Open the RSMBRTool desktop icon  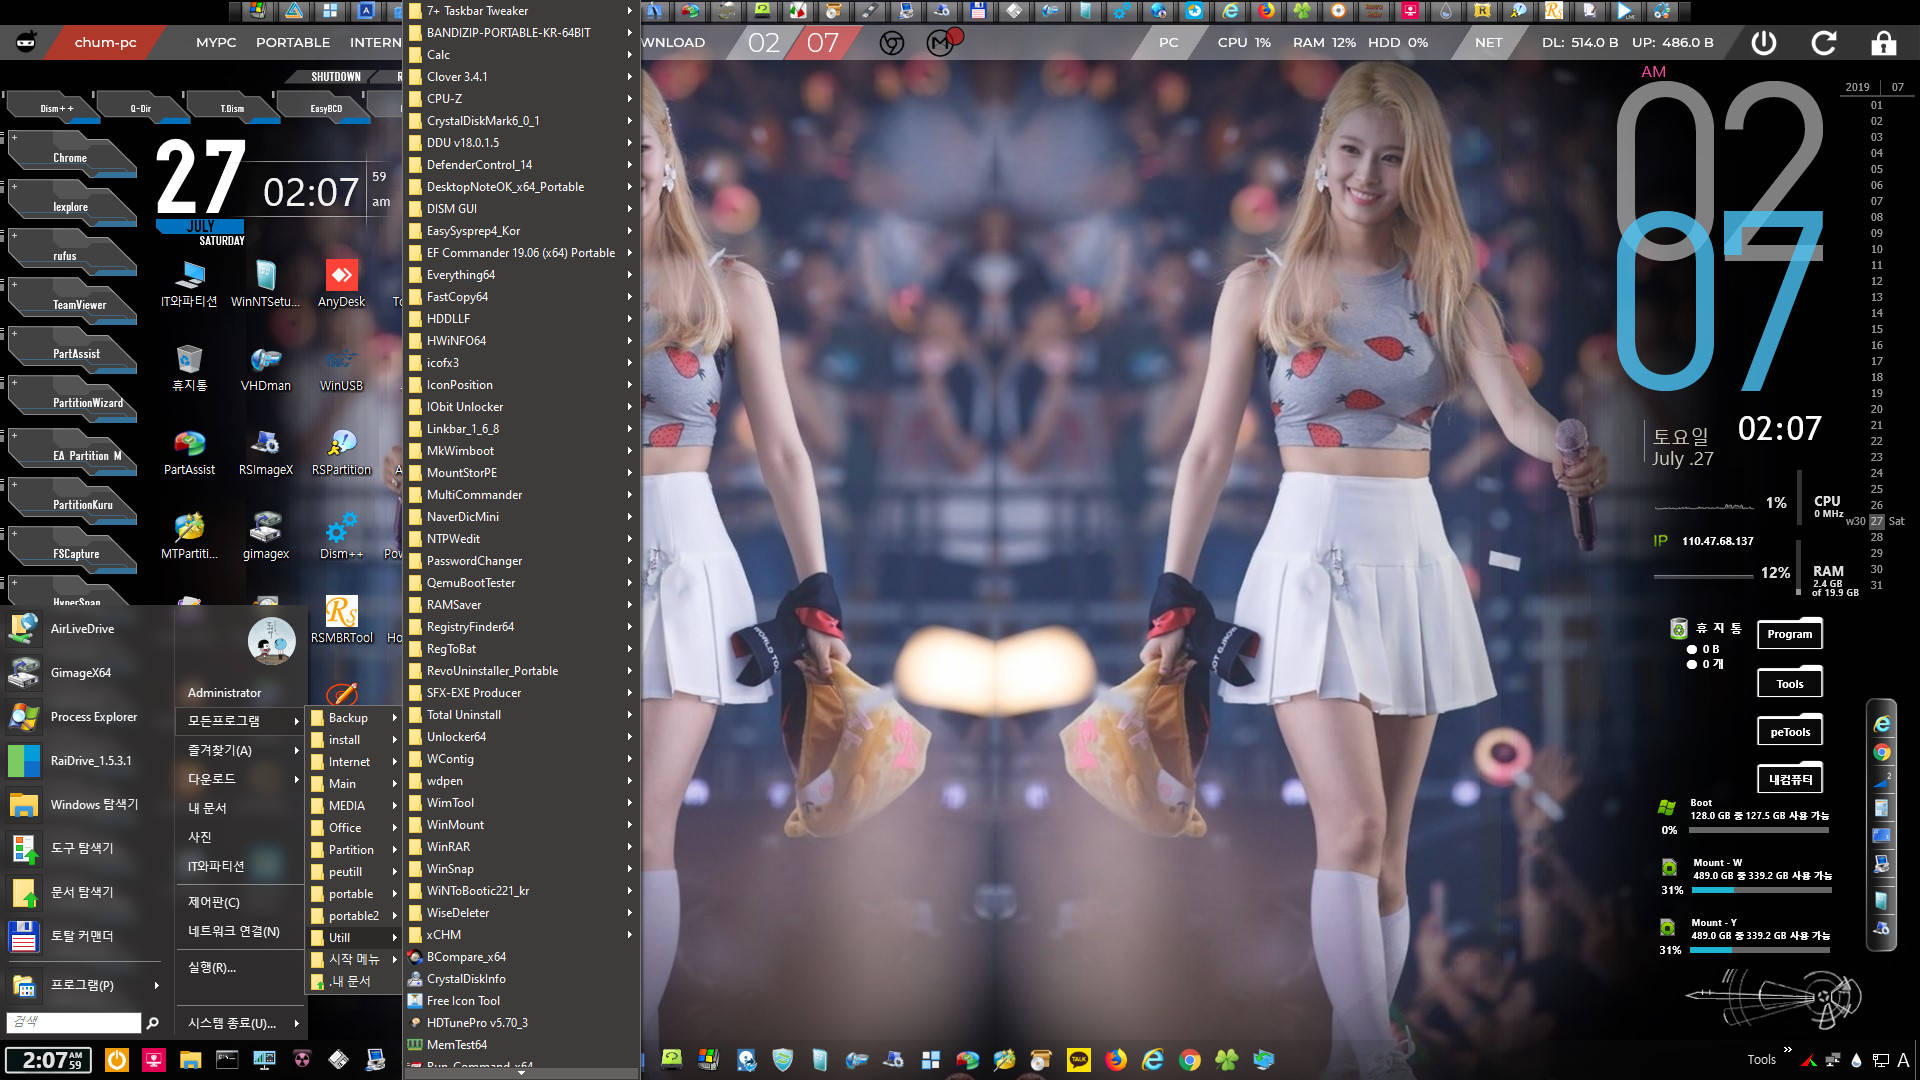[x=341, y=620]
